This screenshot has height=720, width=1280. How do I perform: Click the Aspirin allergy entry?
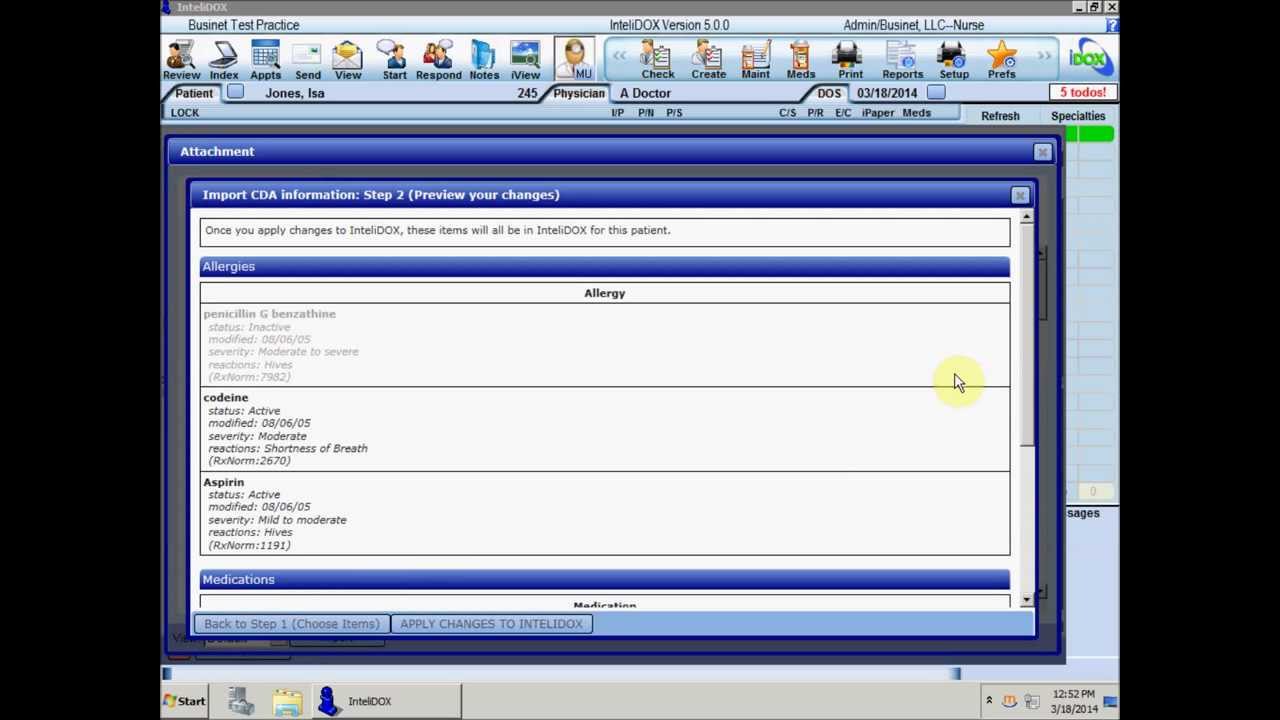click(x=604, y=513)
